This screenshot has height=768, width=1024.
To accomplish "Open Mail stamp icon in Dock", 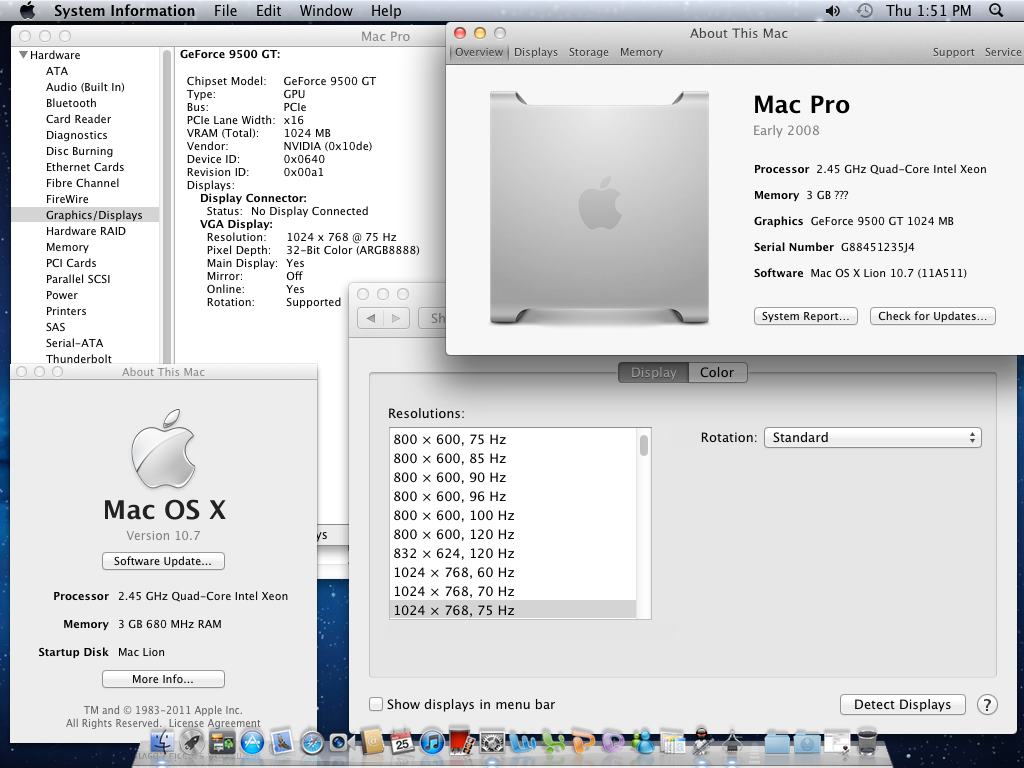I will click(x=281, y=743).
